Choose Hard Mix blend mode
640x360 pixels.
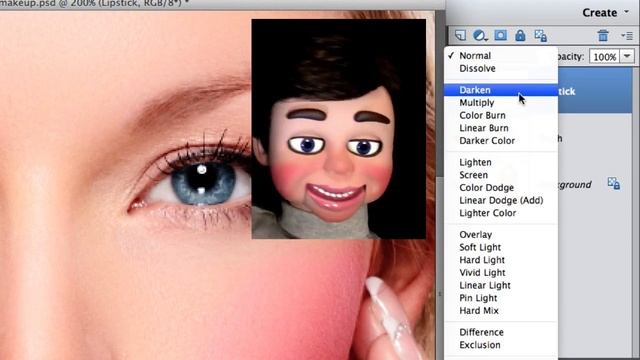coord(501,310)
